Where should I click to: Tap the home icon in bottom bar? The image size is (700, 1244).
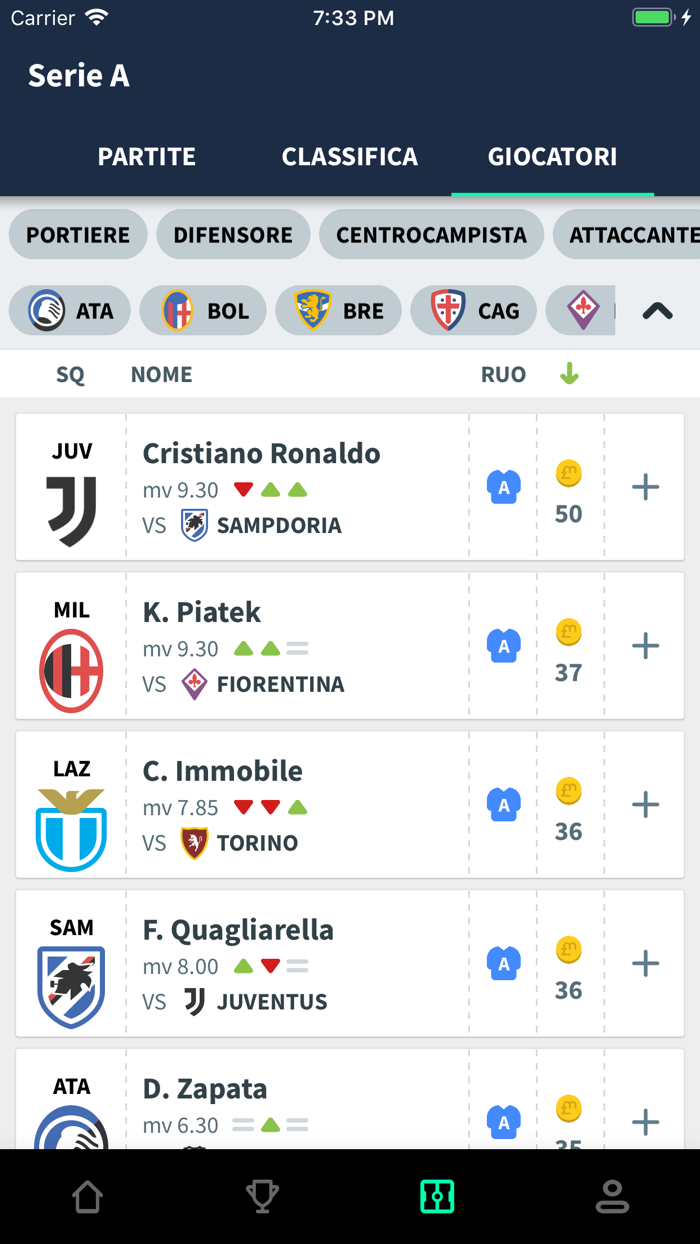[x=87, y=1196]
